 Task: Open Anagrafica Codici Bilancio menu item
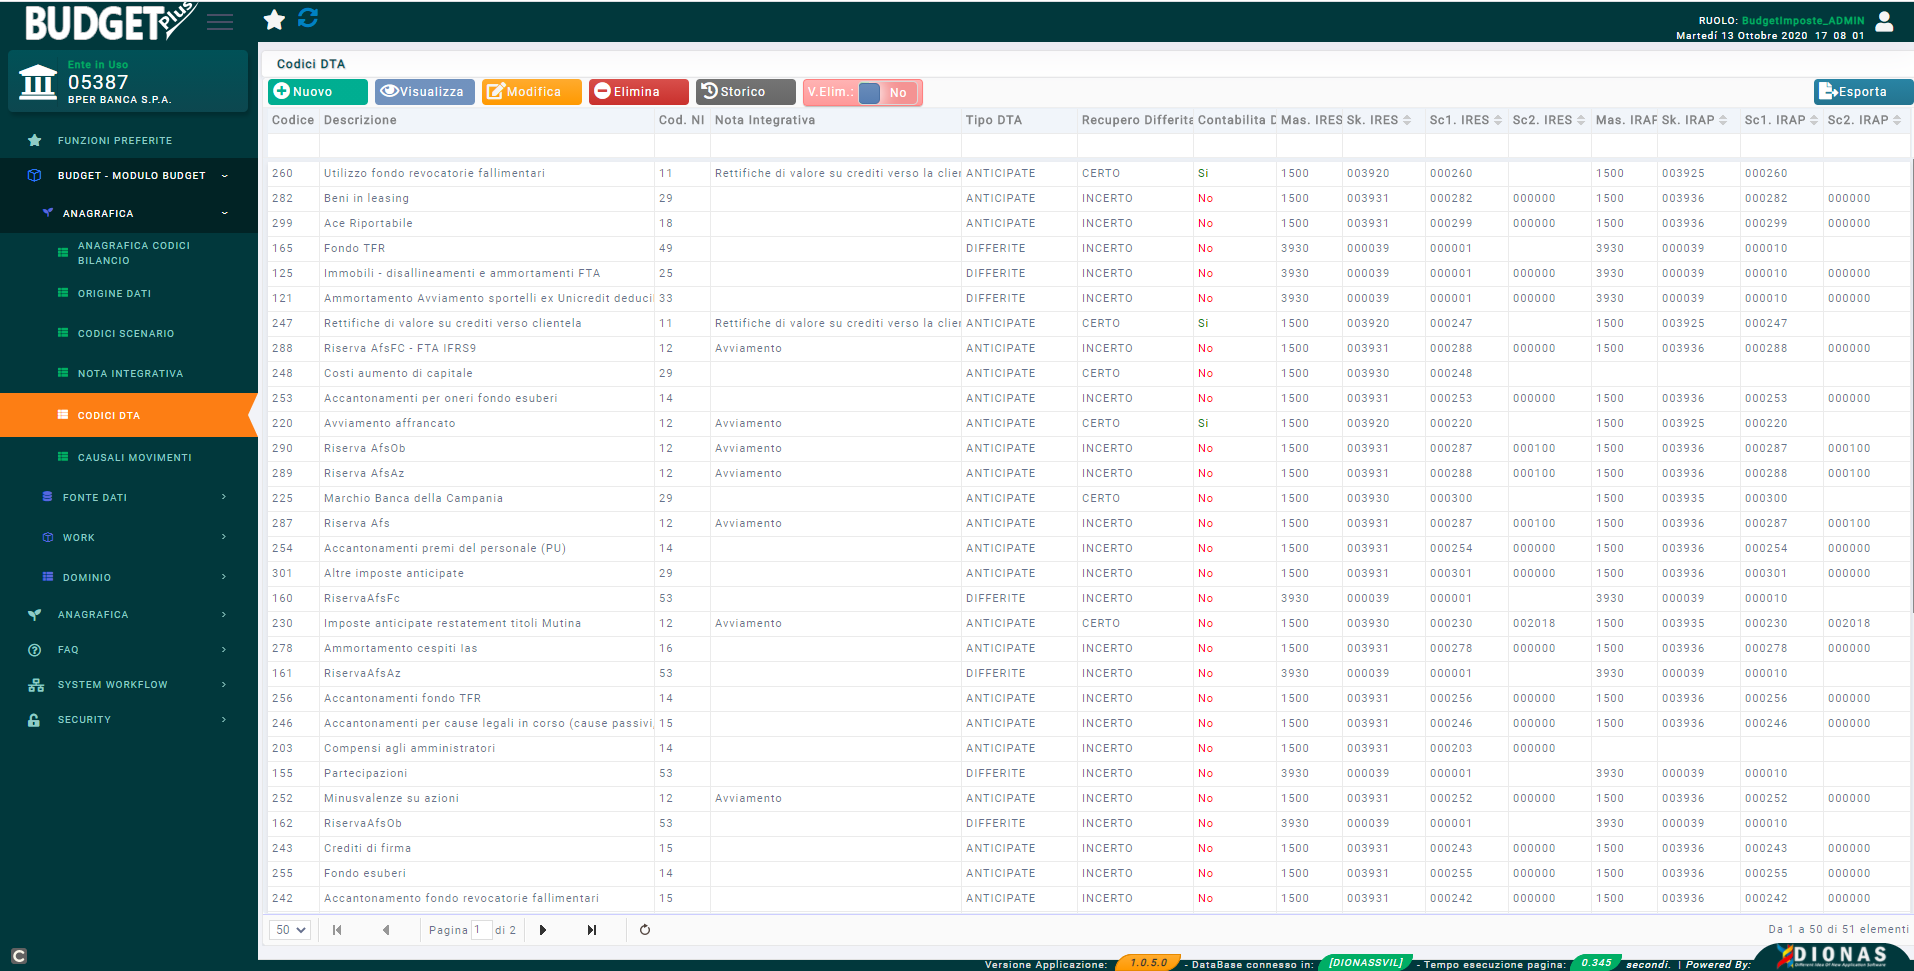[x=130, y=253]
